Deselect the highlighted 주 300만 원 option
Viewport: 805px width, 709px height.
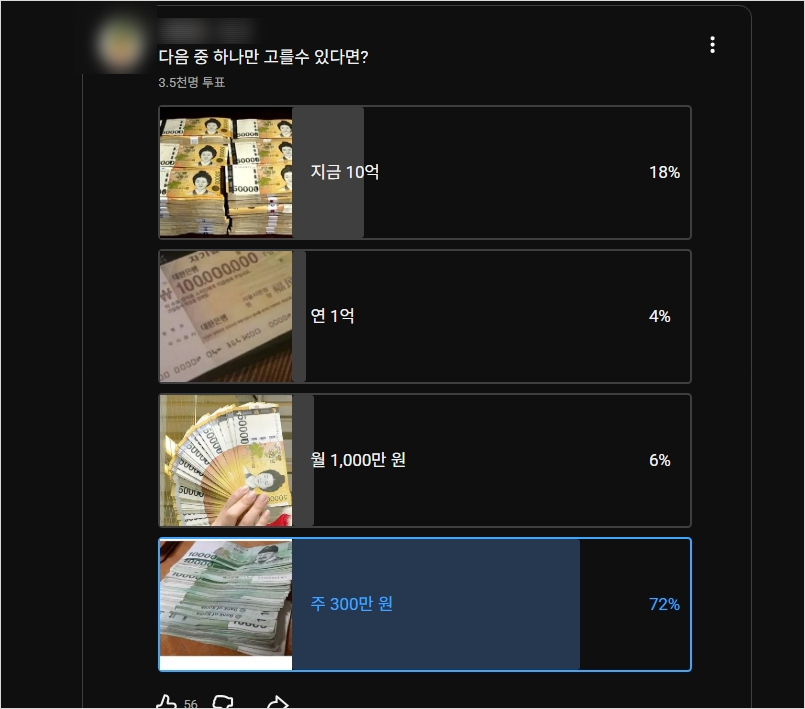click(425, 604)
